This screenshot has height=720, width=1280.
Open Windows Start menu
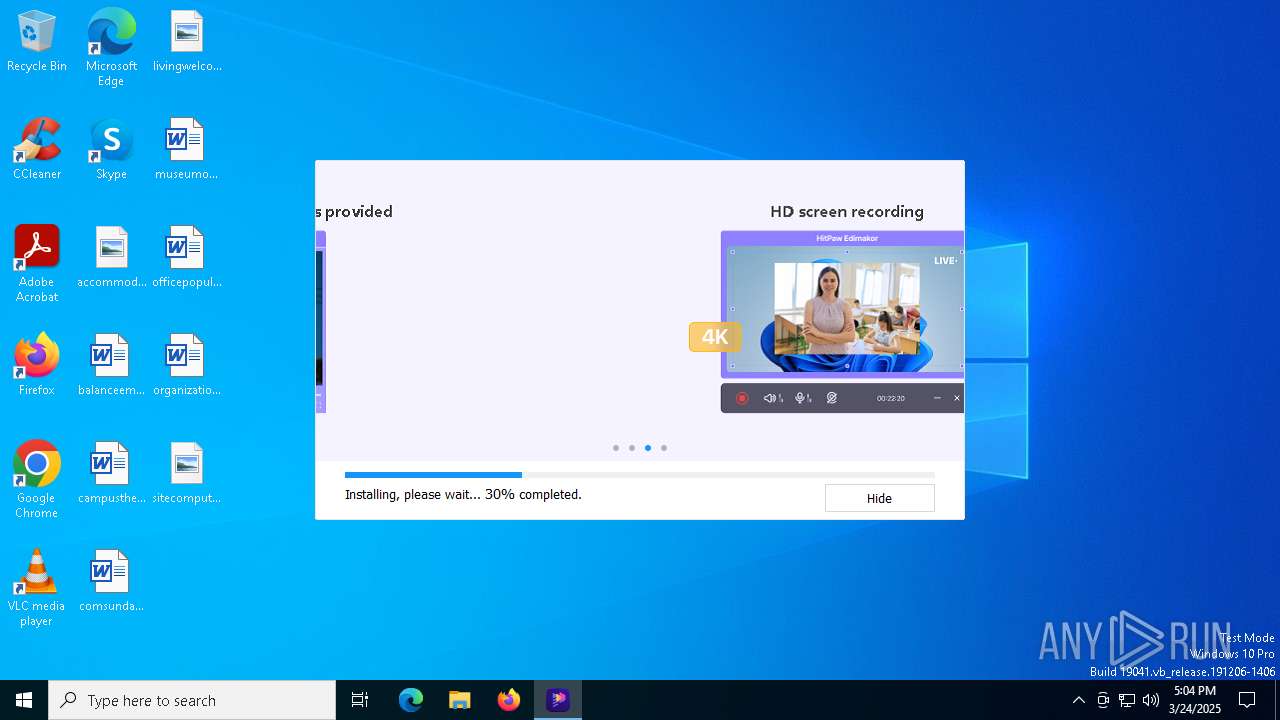[x=24, y=700]
